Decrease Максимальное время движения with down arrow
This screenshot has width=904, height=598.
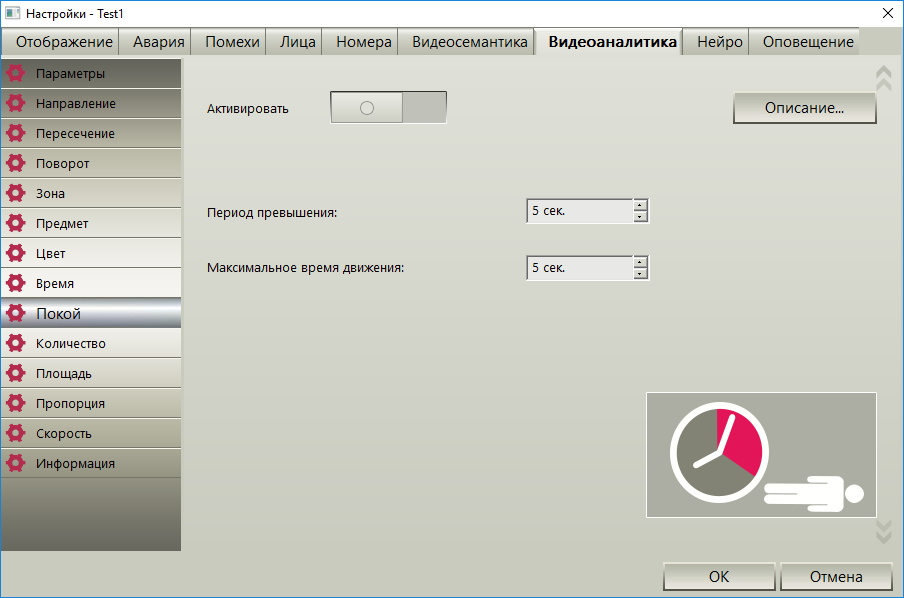640,273
